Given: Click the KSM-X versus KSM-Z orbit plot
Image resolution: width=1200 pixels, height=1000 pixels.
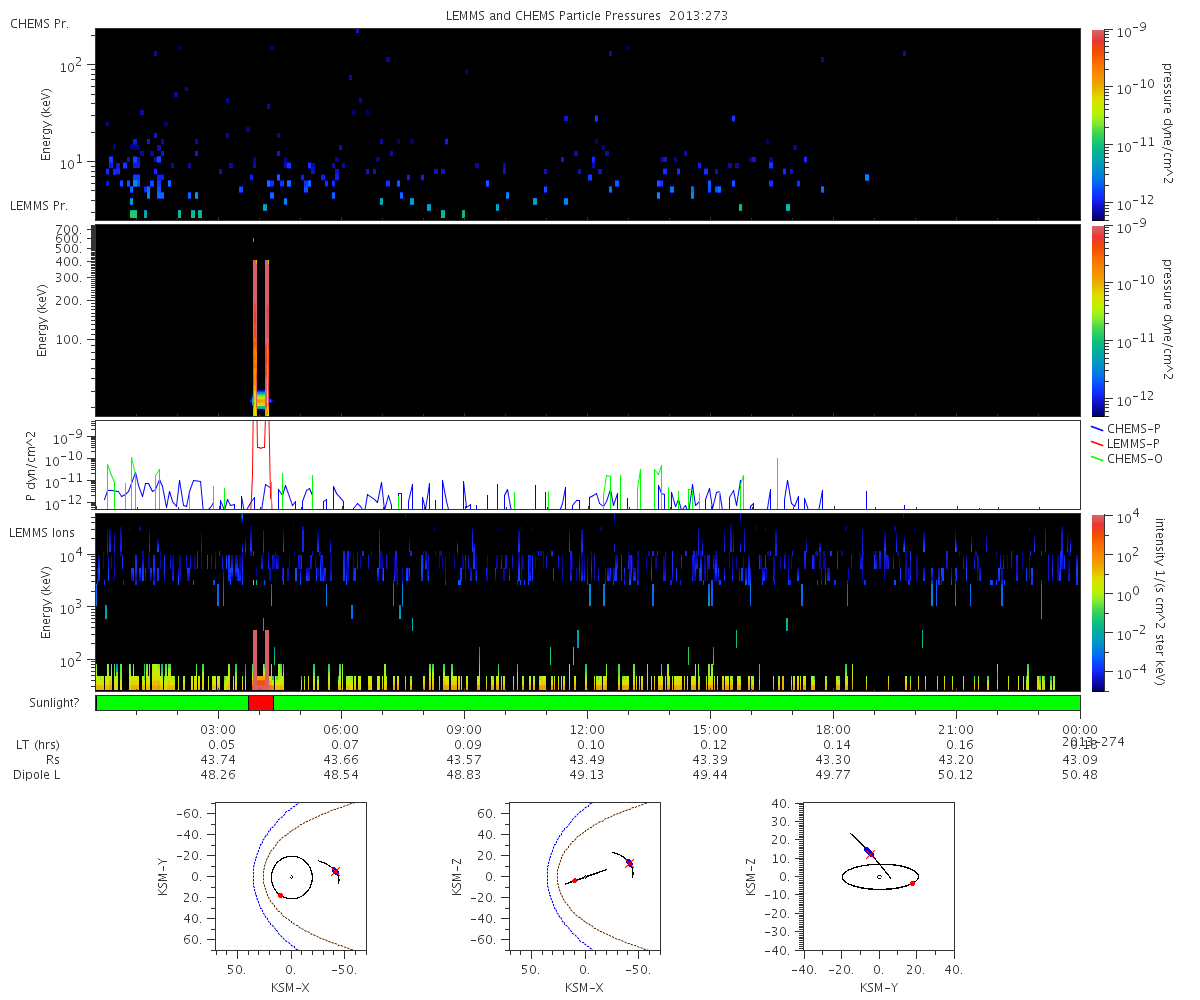Looking at the screenshot, I should tap(583, 875).
